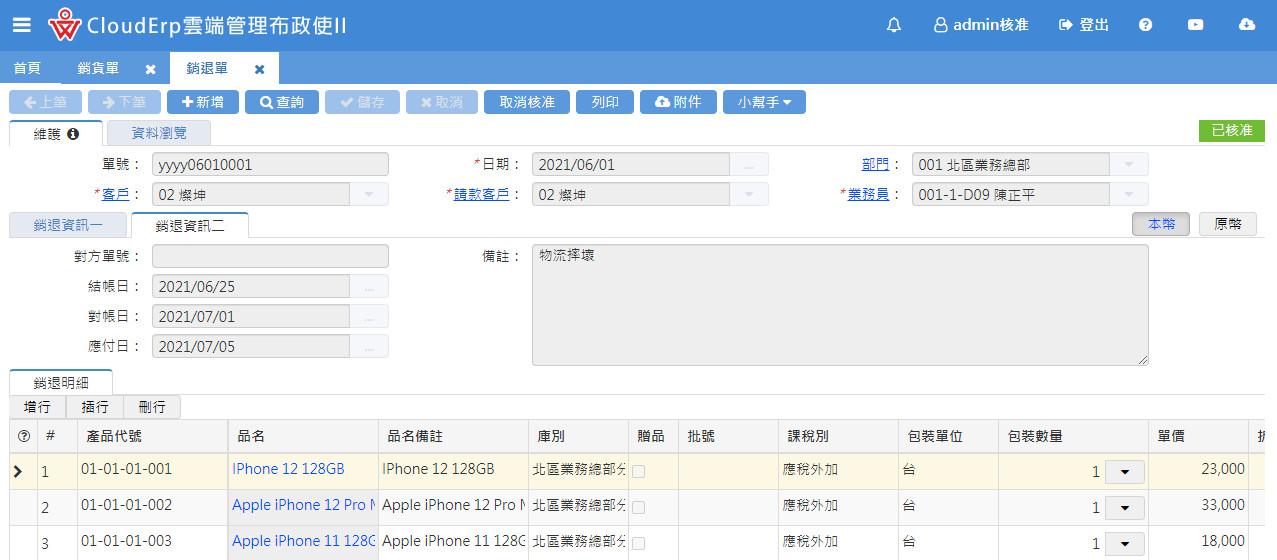Click the 新增 add button
1277x560 pixels.
coord(203,102)
